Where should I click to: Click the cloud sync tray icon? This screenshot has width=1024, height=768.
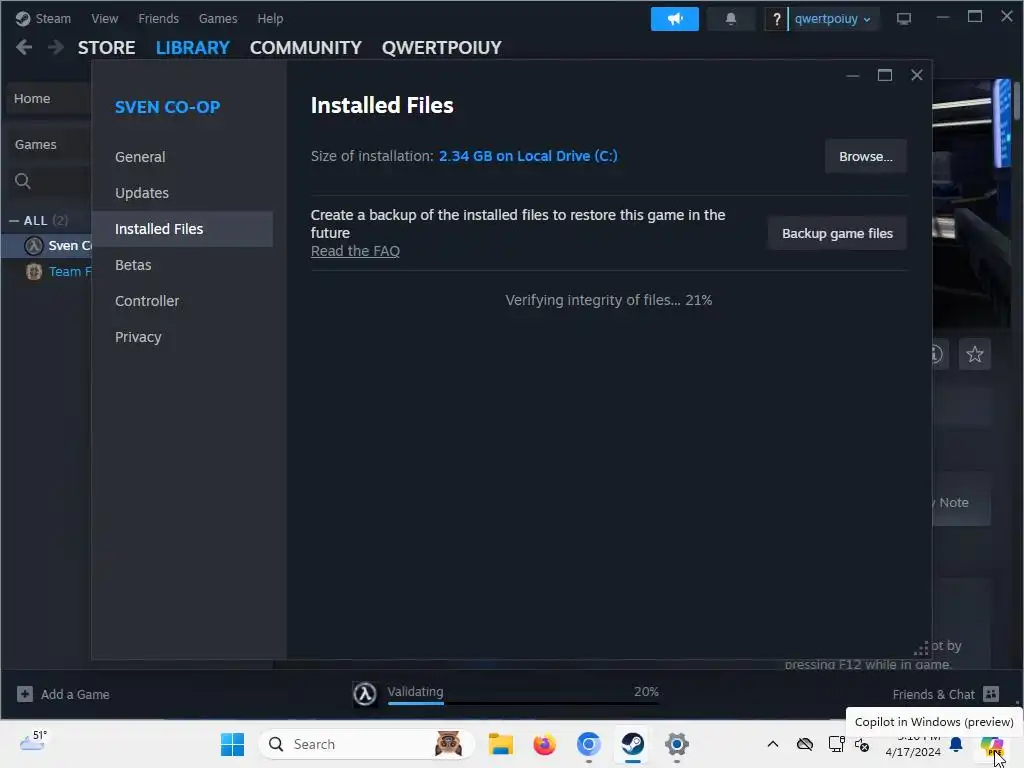pyautogui.click(x=805, y=744)
